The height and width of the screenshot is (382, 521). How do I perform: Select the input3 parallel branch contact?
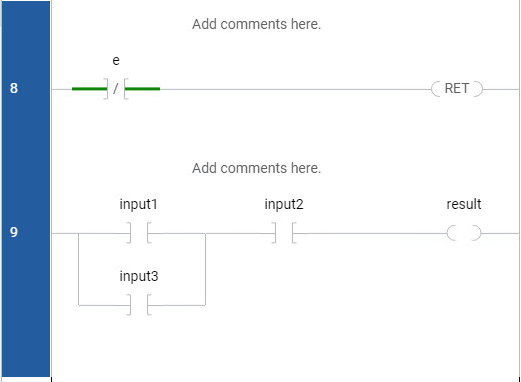[x=139, y=305]
